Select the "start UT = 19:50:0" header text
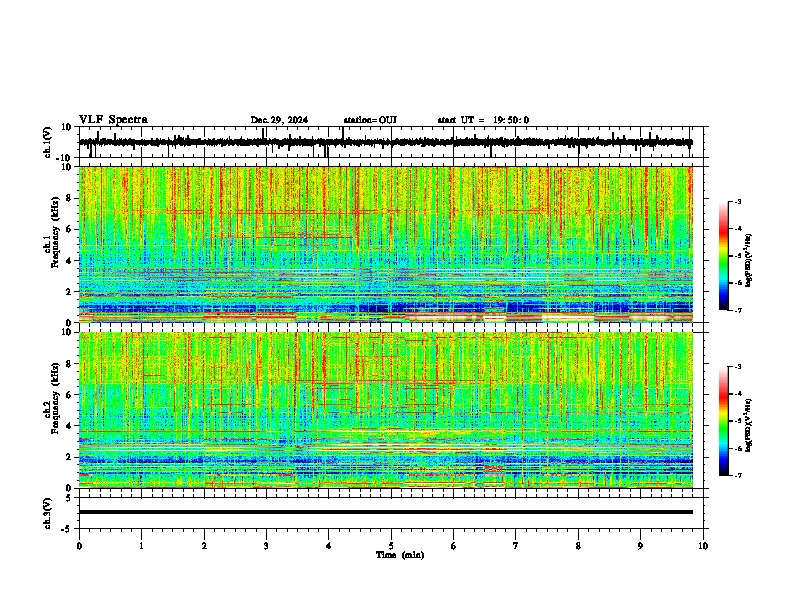Image resolution: width=792 pixels, height=612 pixels. coord(483,120)
